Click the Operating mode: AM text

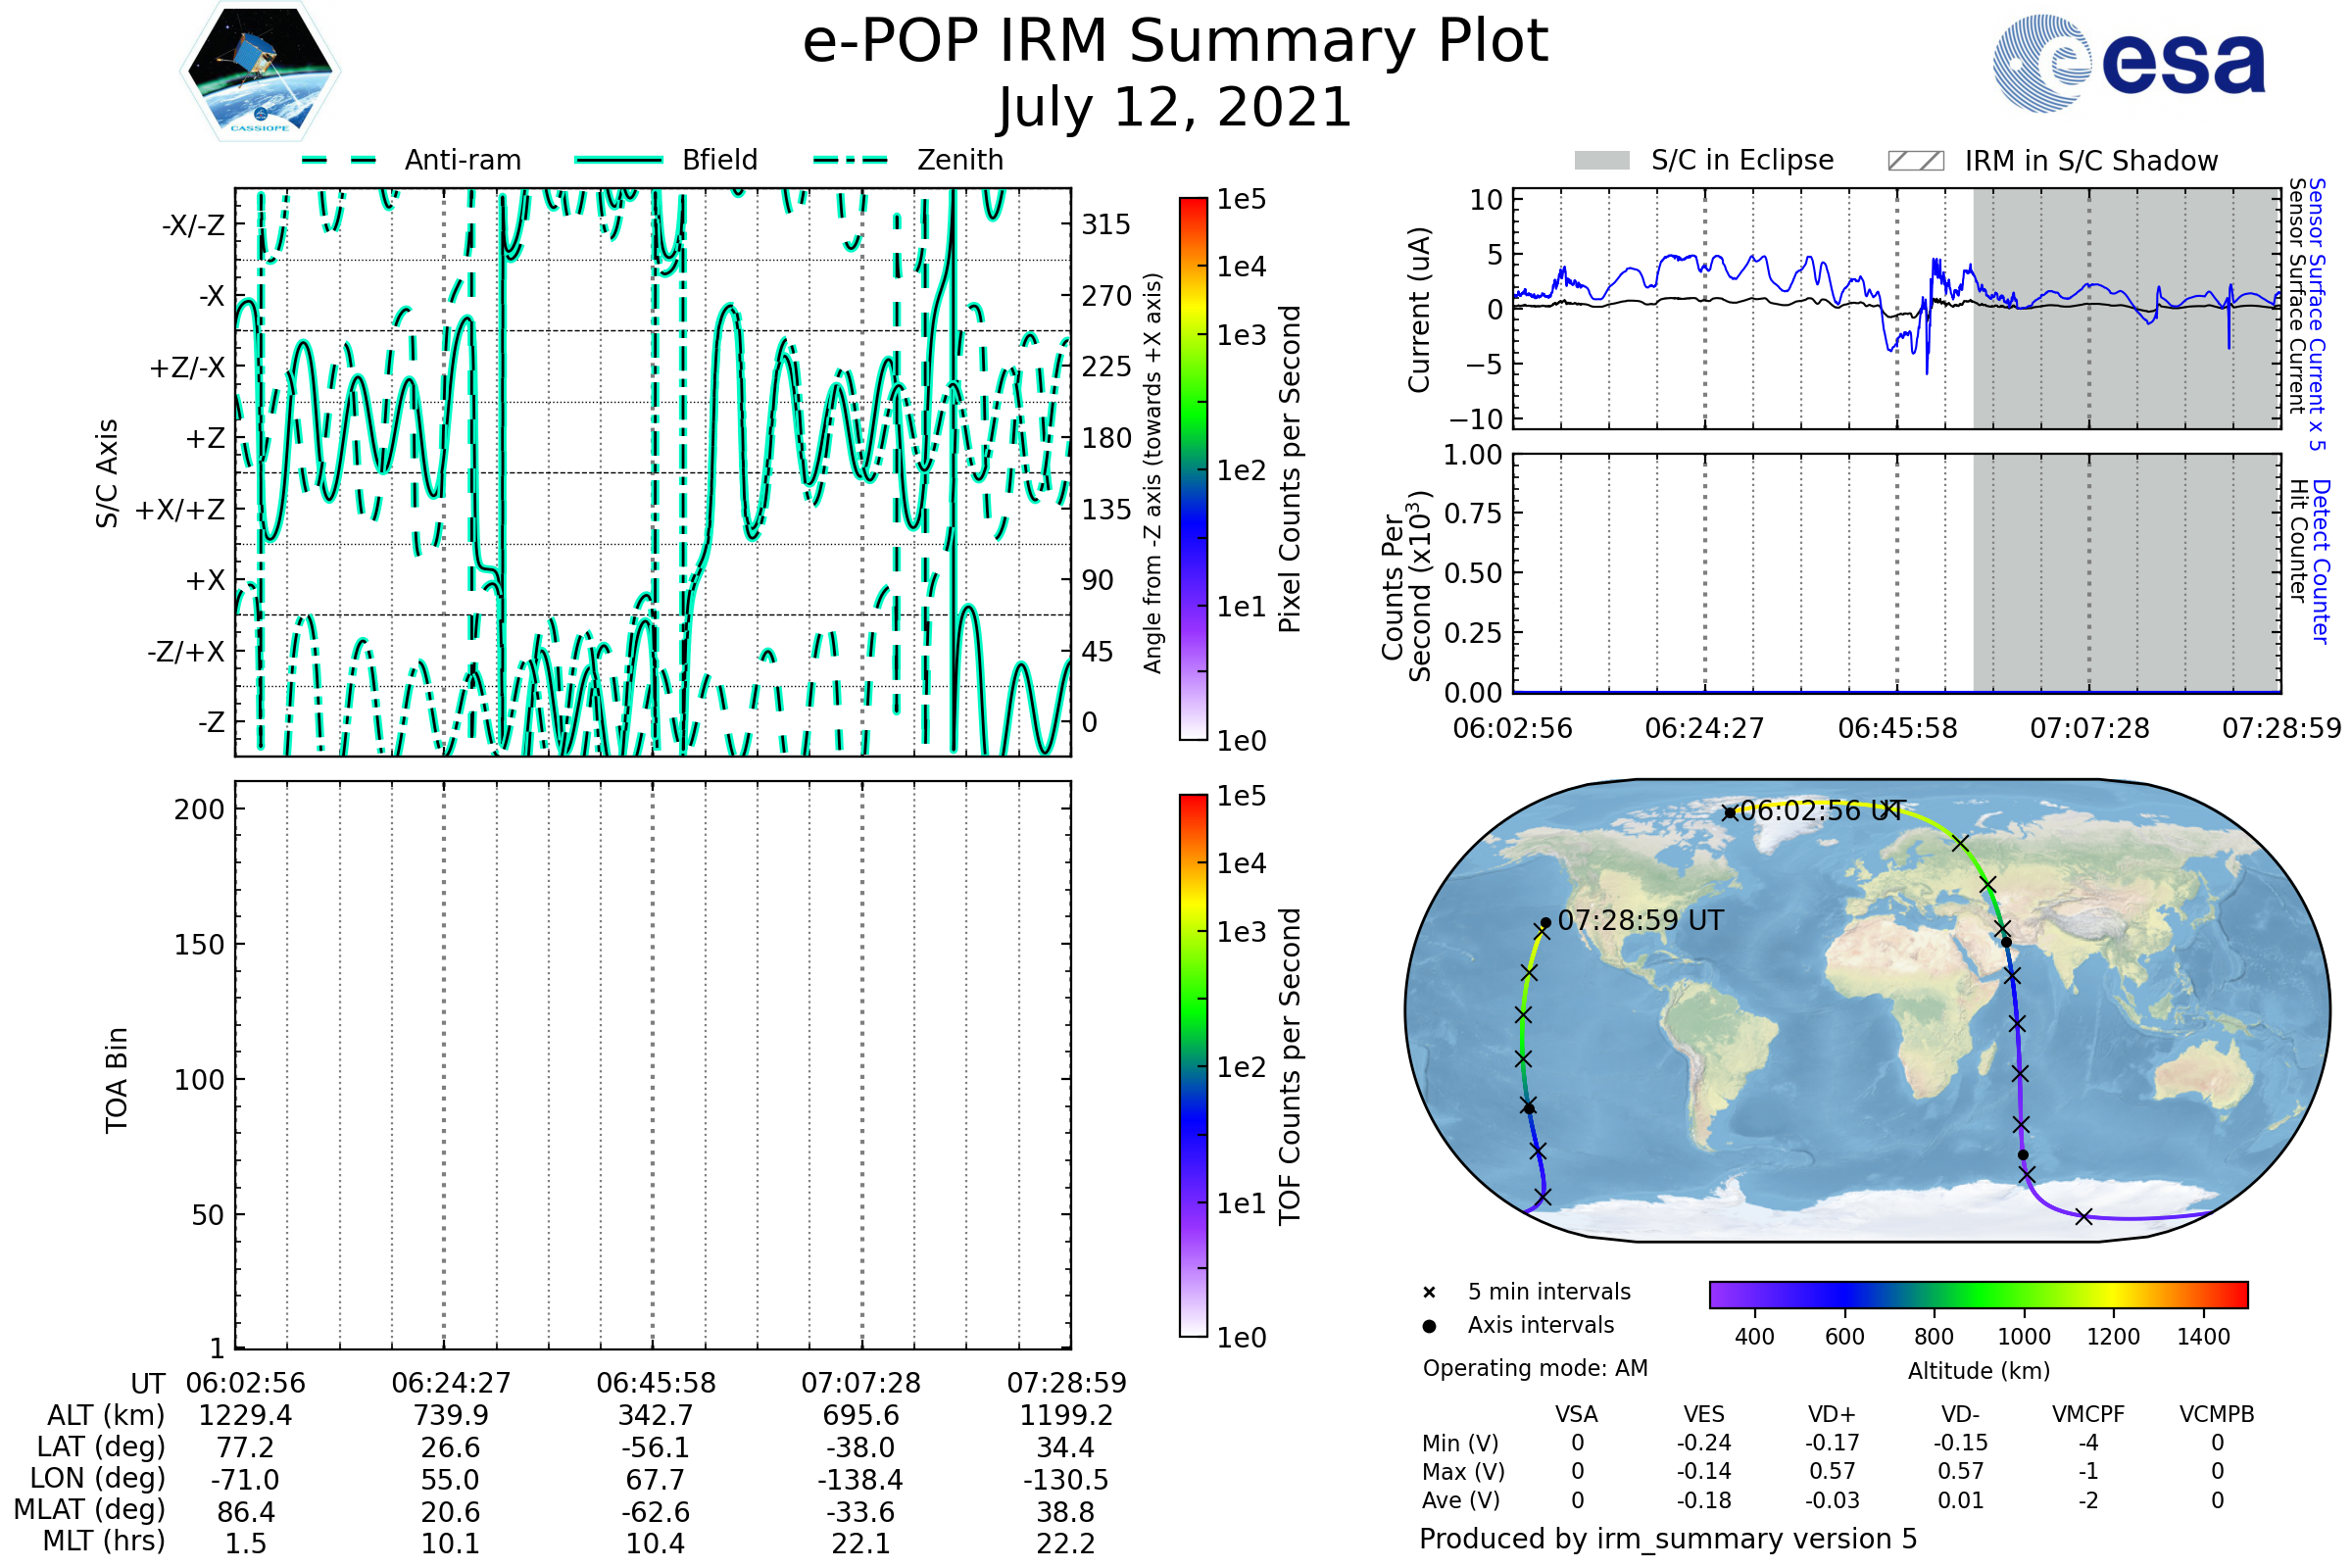click(1535, 1368)
